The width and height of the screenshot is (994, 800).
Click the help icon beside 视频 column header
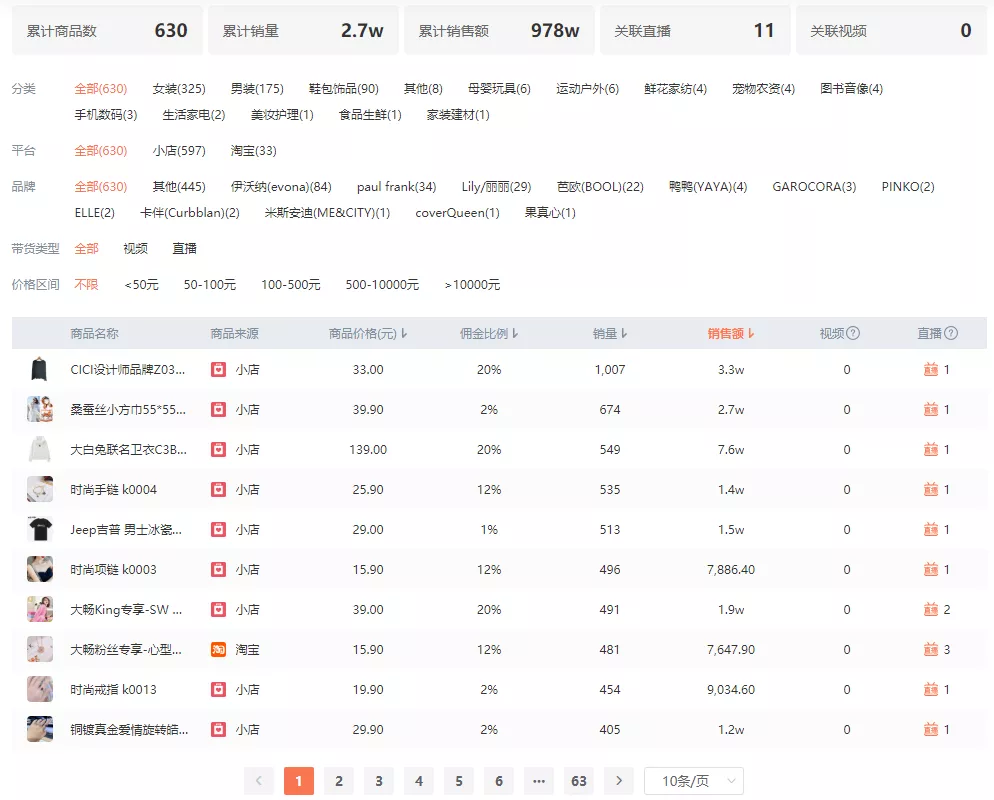[x=853, y=334]
